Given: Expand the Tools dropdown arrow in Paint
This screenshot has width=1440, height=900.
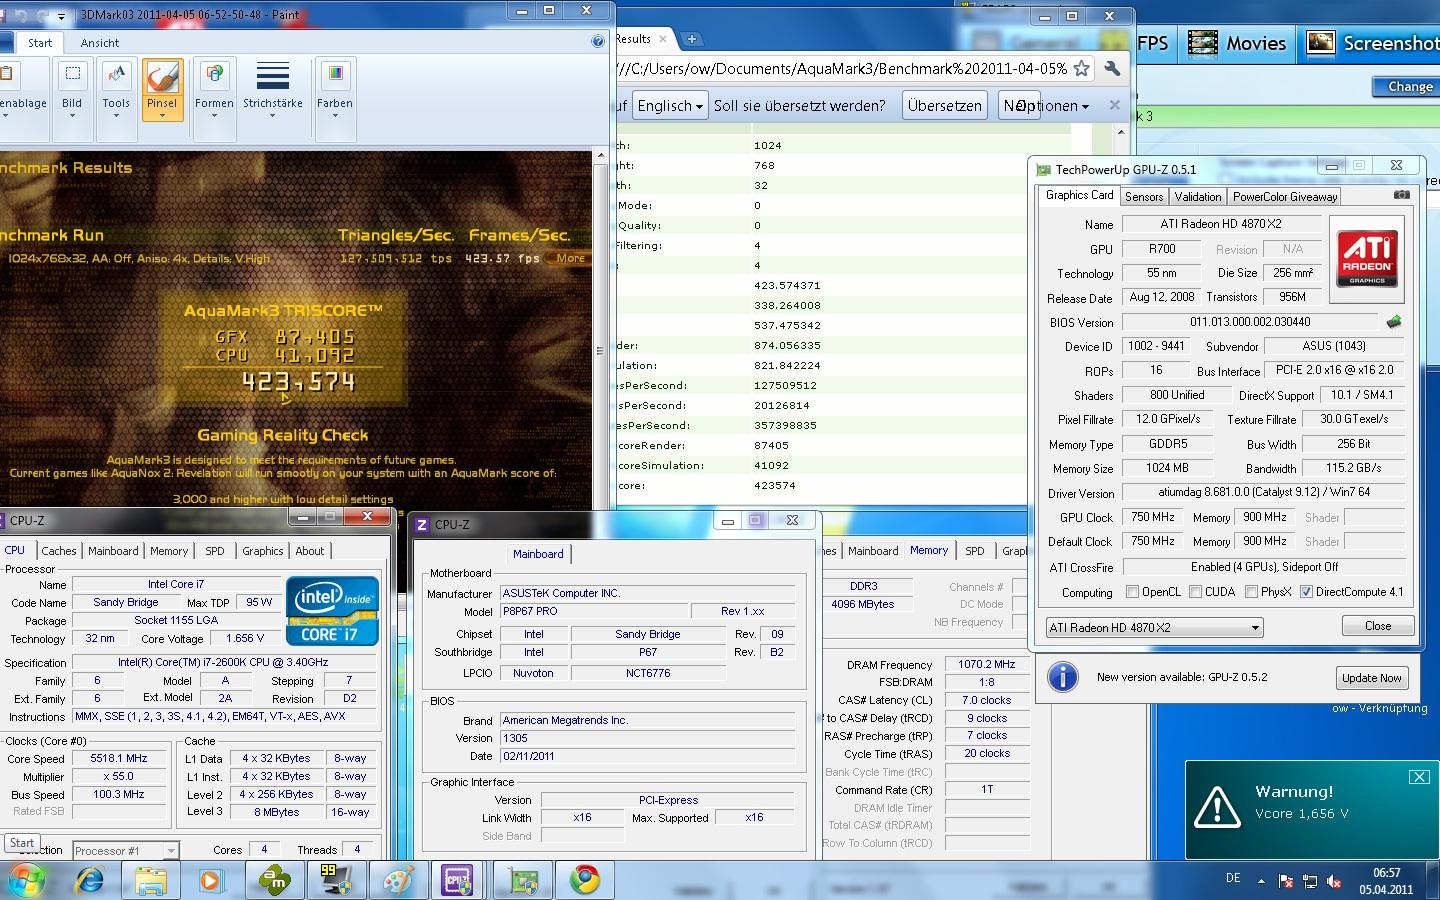Looking at the screenshot, I should coord(116,115).
